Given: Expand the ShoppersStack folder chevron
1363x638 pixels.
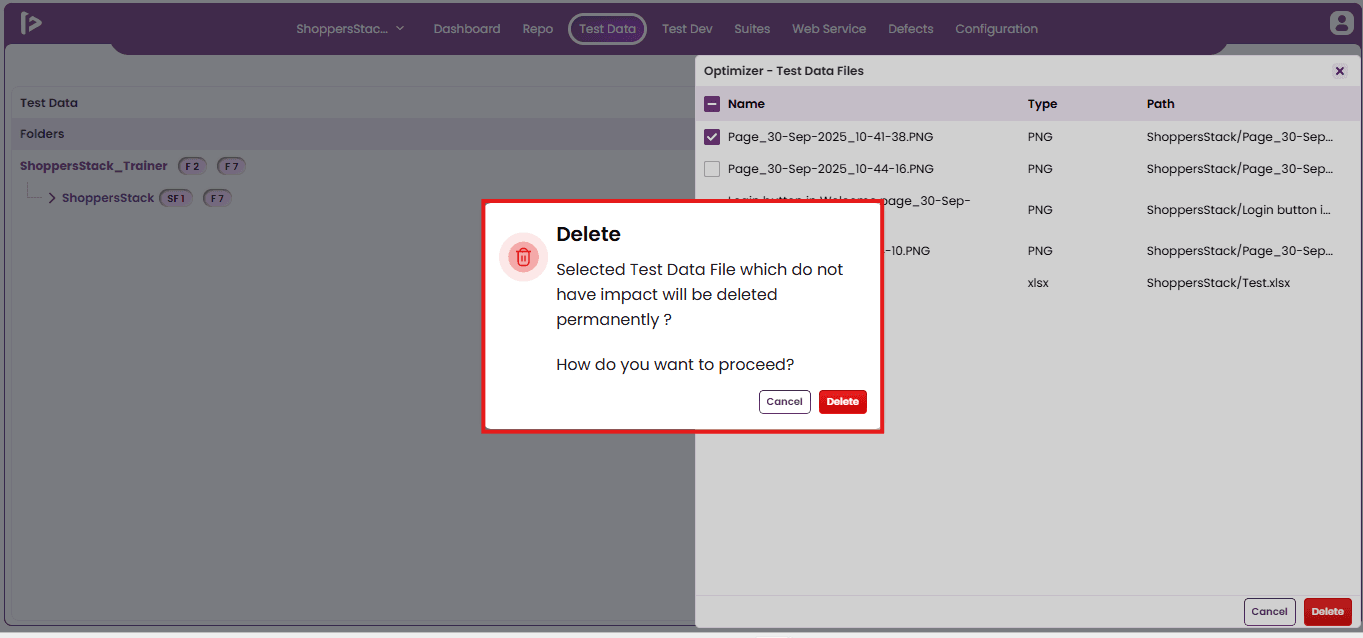Looking at the screenshot, I should [52, 198].
